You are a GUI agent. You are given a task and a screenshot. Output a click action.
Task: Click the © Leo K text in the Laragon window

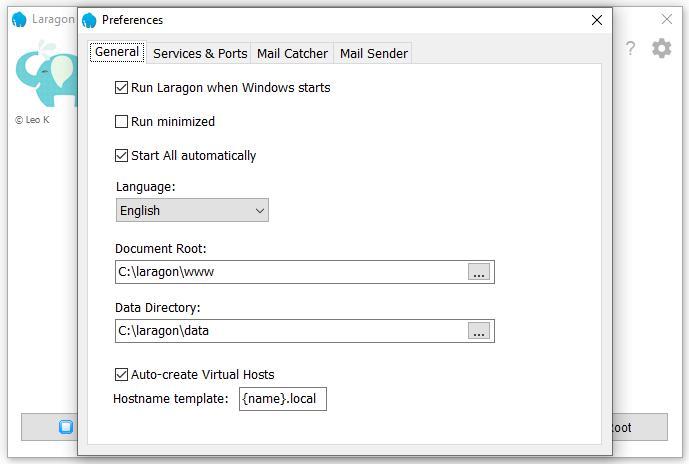pos(32,120)
